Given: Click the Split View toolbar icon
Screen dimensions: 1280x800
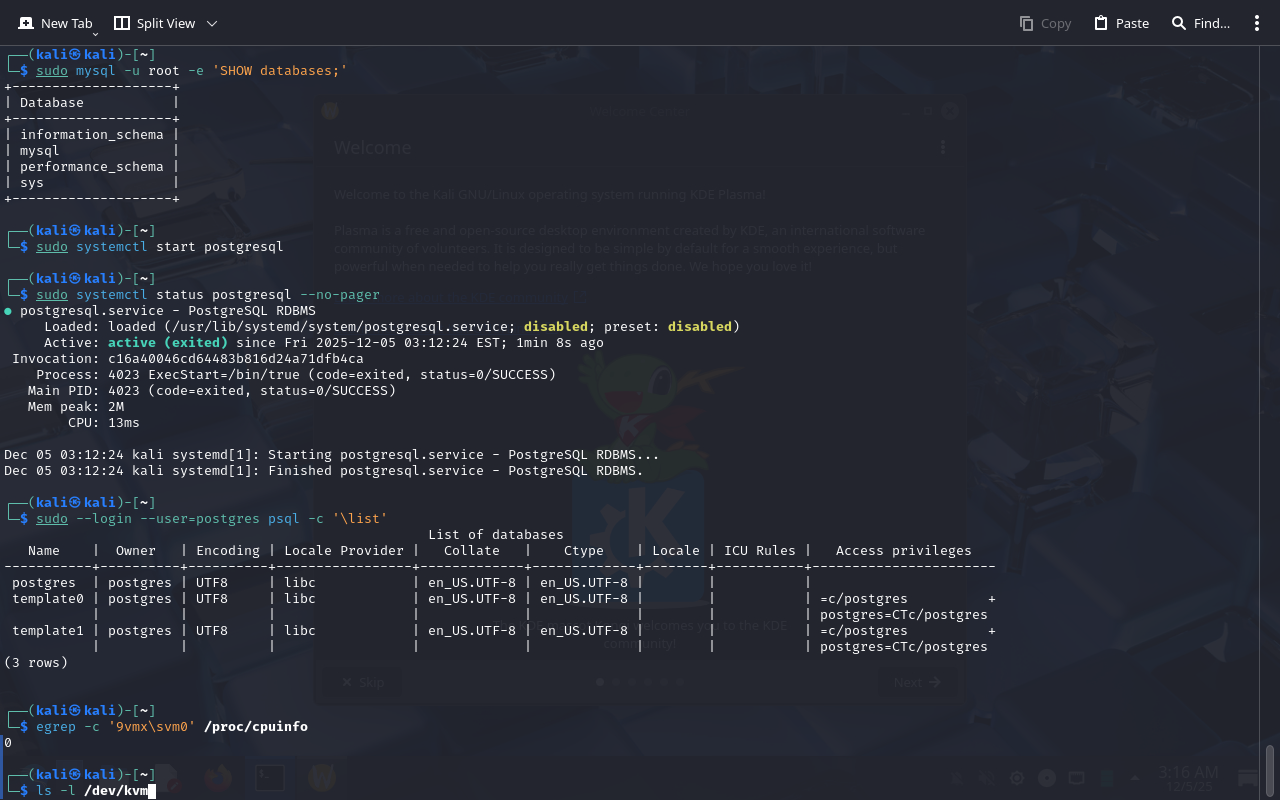Looking at the screenshot, I should tap(122, 23).
